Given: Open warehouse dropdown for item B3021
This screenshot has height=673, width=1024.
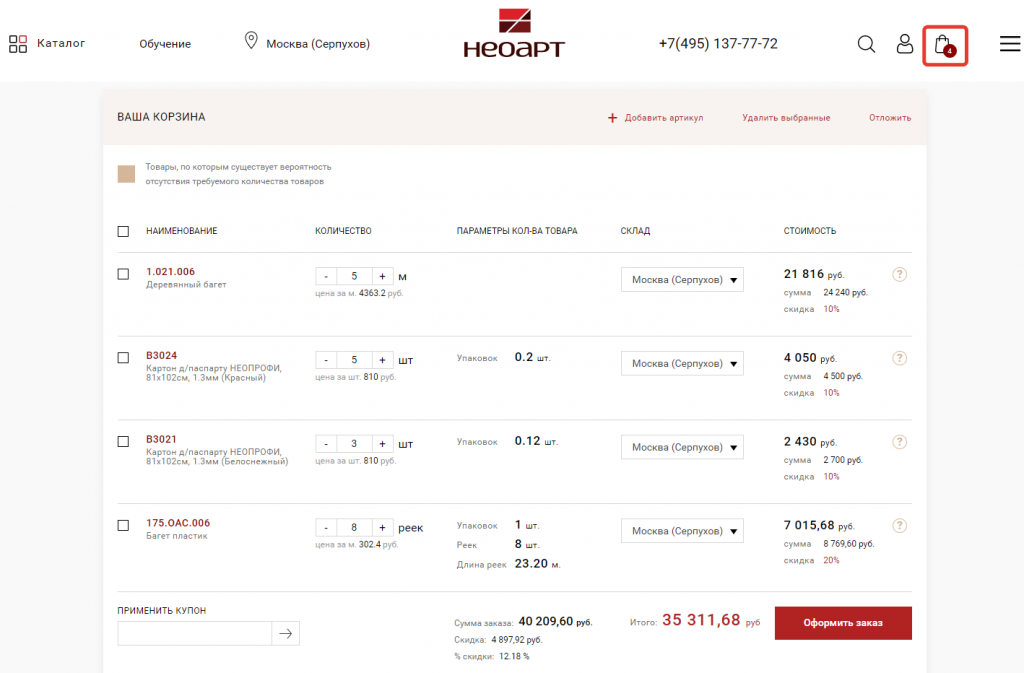Looking at the screenshot, I should pos(682,447).
